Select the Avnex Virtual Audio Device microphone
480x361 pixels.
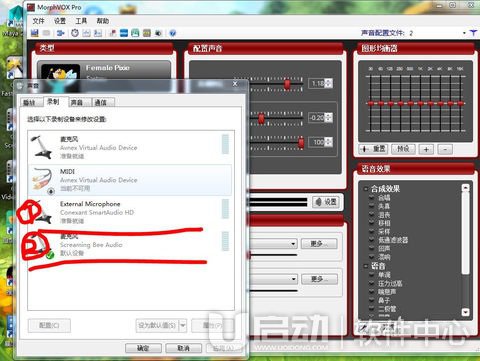pyautogui.click(x=129, y=147)
